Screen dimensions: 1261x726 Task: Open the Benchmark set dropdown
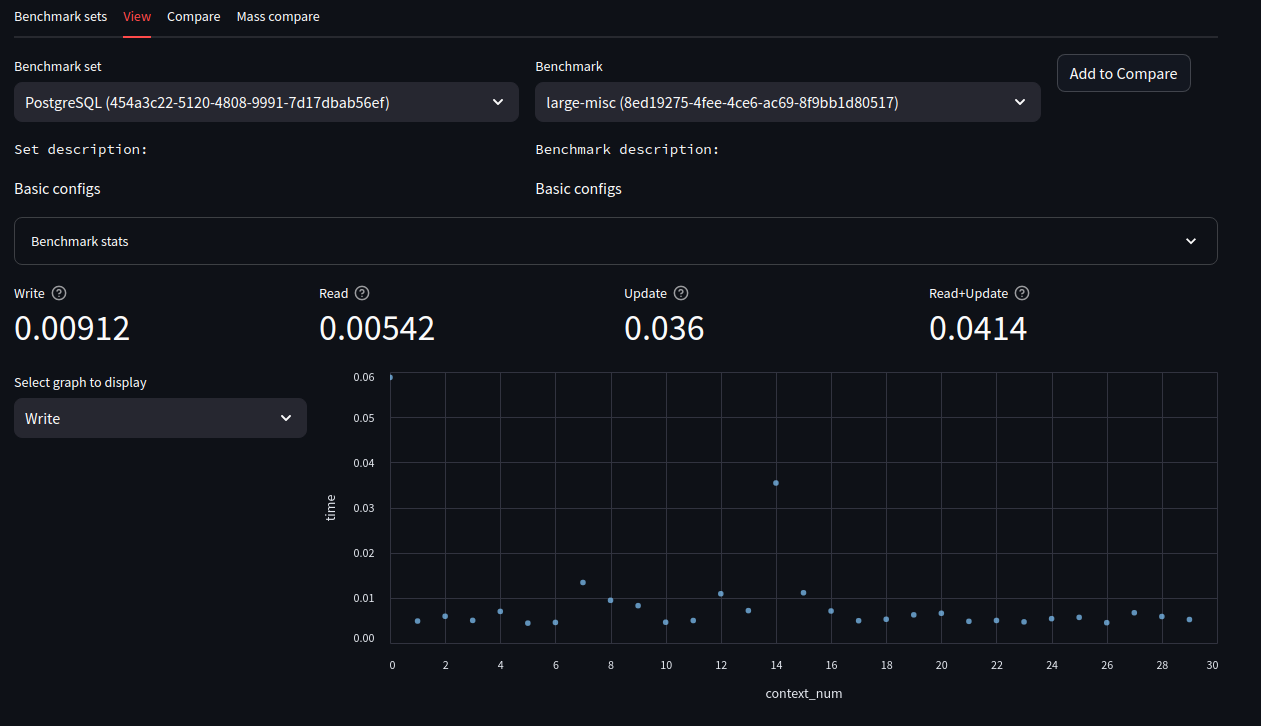265,101
